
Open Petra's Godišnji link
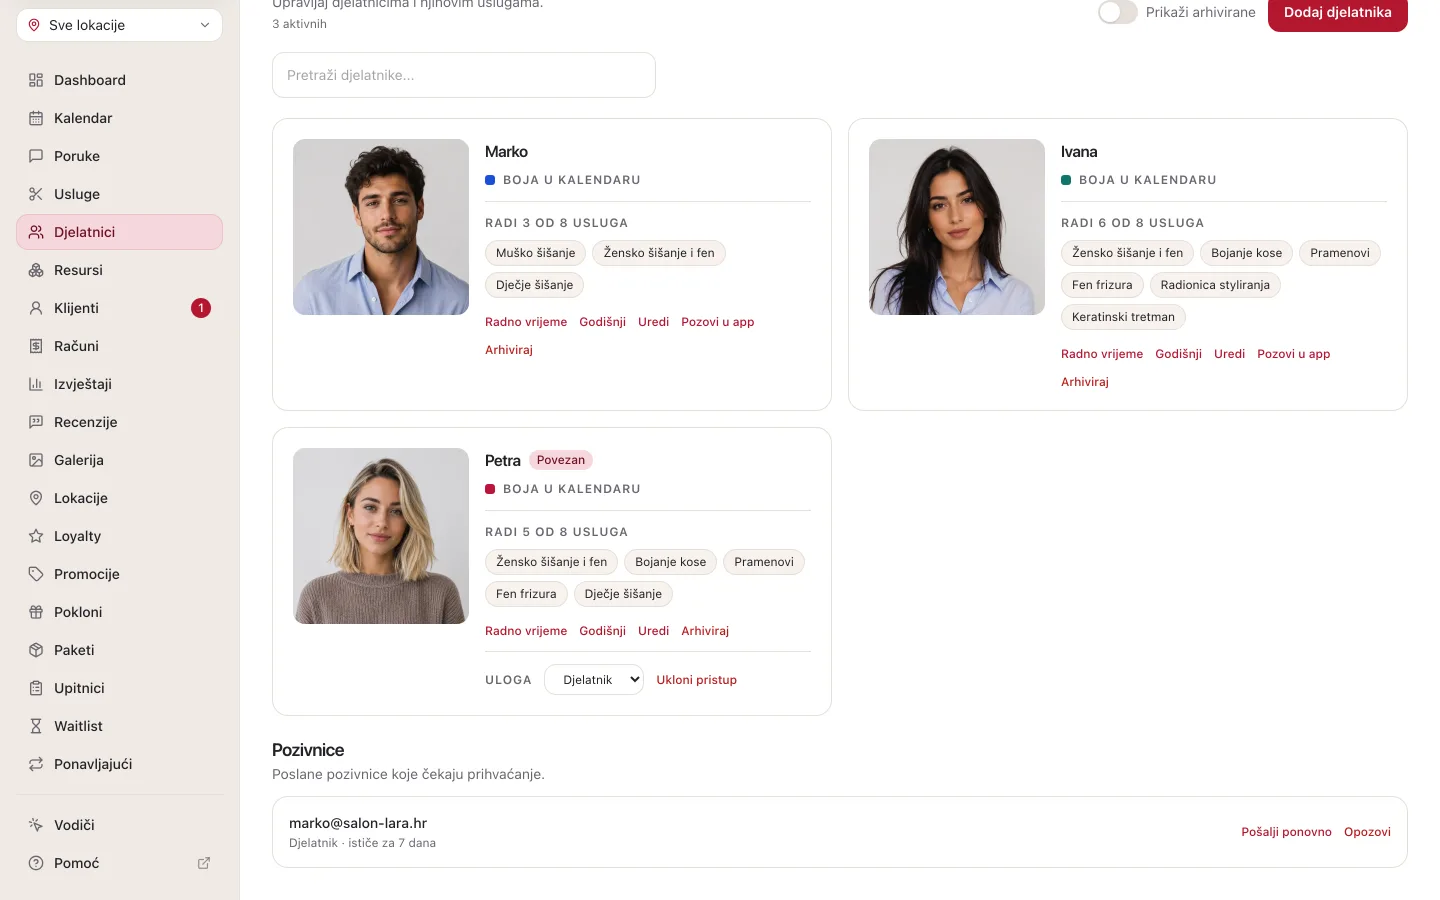click(x=602, y=631)
